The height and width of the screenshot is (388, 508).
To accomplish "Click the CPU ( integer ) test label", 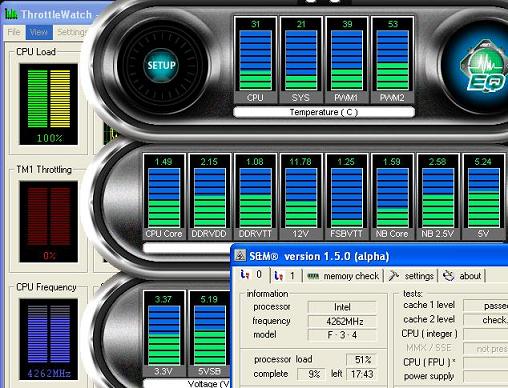I will click(x=429, y=334).
